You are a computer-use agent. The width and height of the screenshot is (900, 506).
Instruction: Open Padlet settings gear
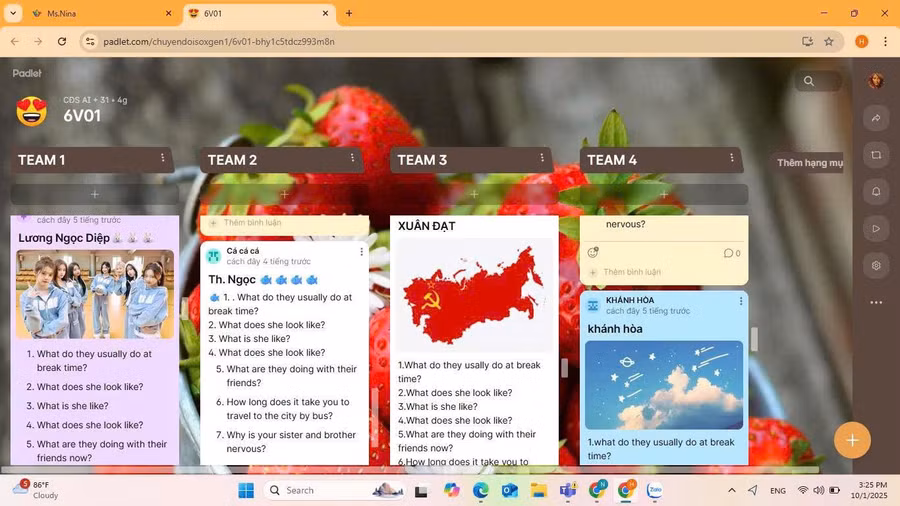point(876,265)
